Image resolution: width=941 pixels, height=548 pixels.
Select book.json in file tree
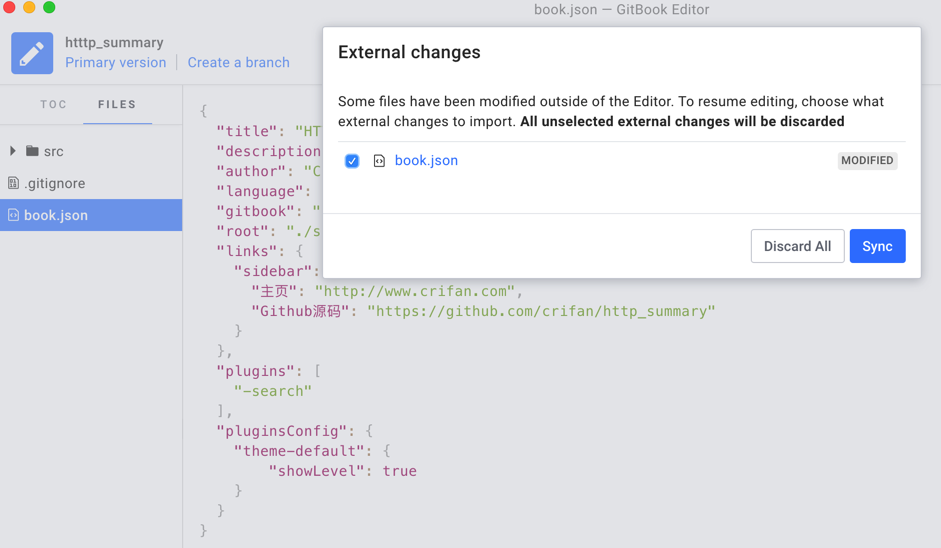pos(91,215)
